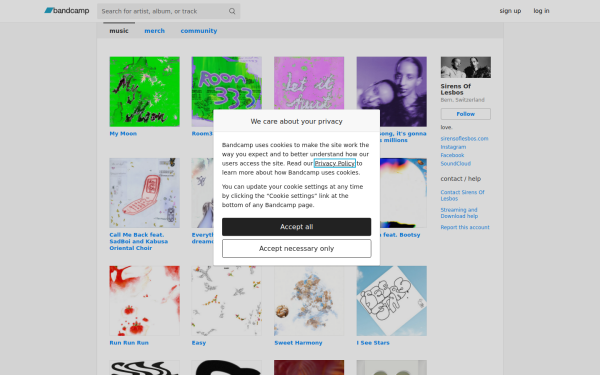Open the I See Stars album cover
The image size is (600, 375).
(x=391, y=301)
